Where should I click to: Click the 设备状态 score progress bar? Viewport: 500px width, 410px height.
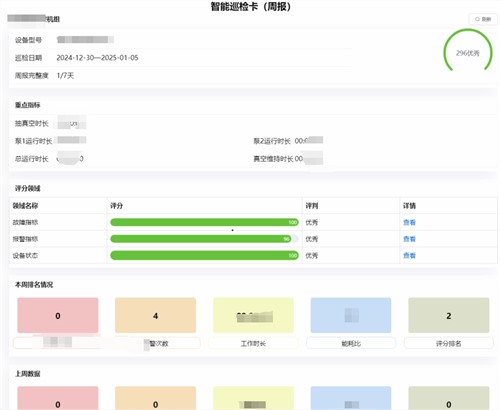(x=204, y=256)
